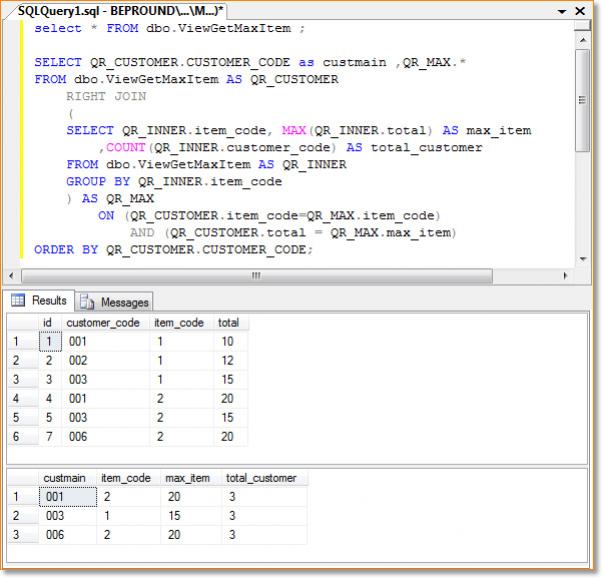
Task: Select the SQLQuery1.sql document tab
Action: pyautogui.click(x=120, y=9)
